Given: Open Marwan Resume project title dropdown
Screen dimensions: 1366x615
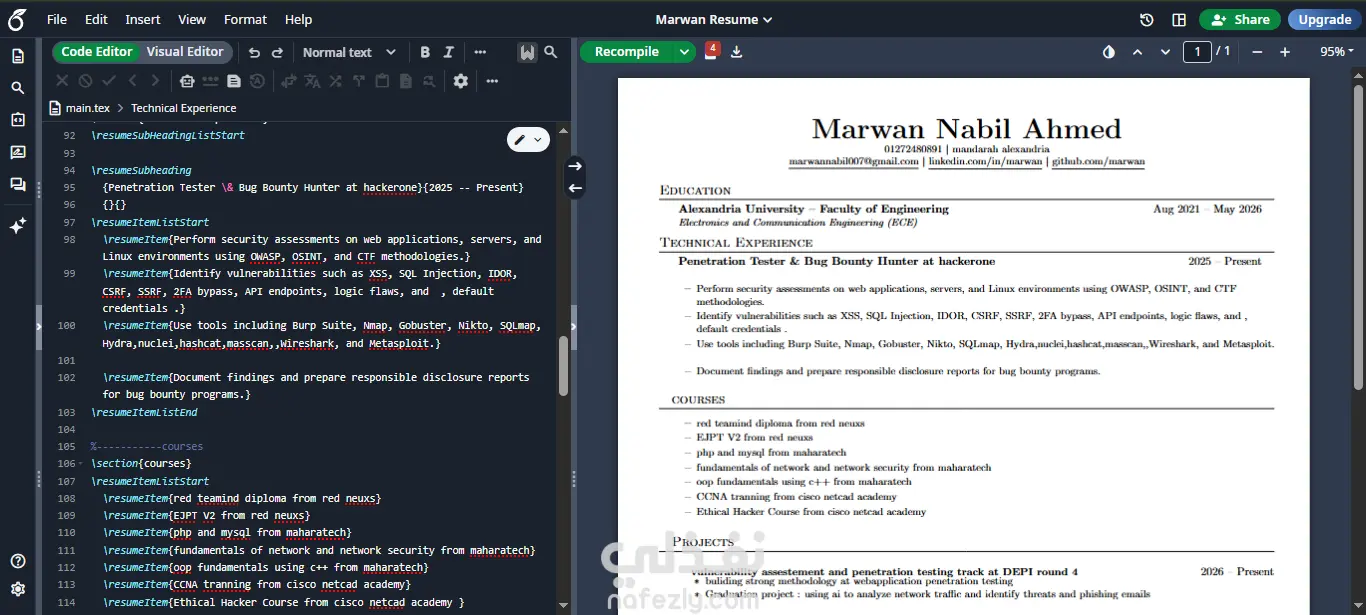Looking at the screenshot, I should pos(714,20).
